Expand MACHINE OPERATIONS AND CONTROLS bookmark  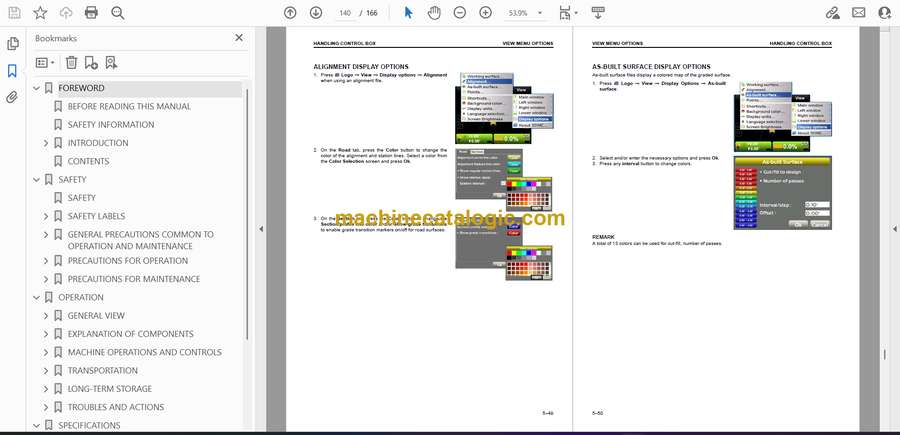[x=46, y=352]
